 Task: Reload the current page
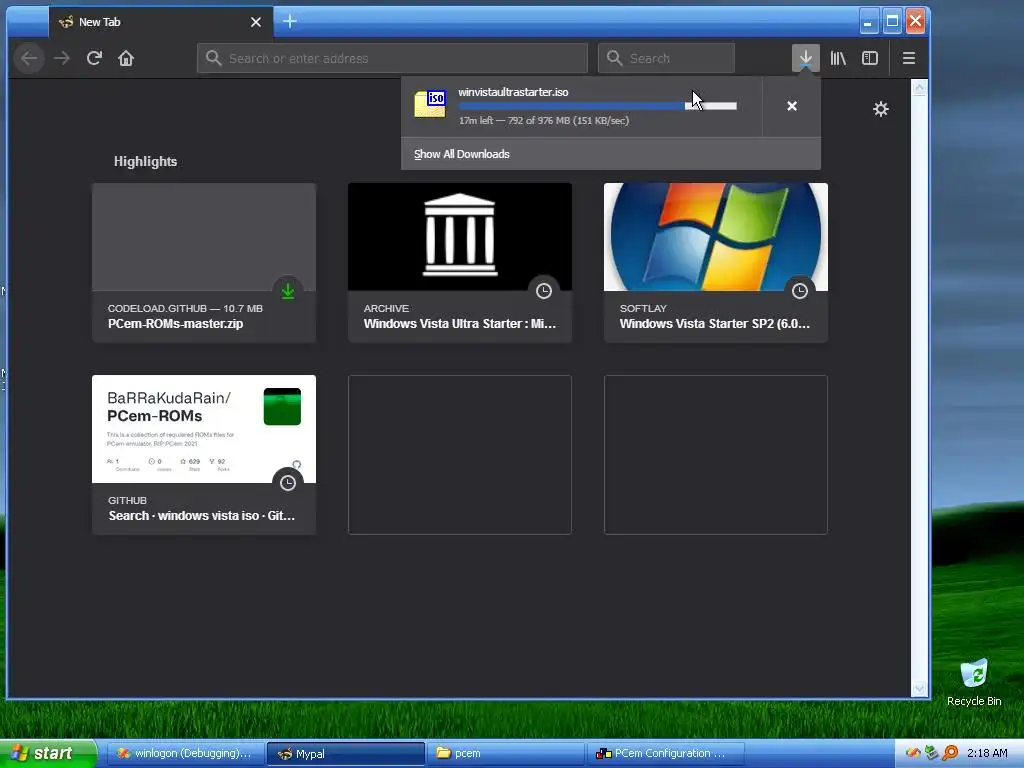[x=94, y=59]
